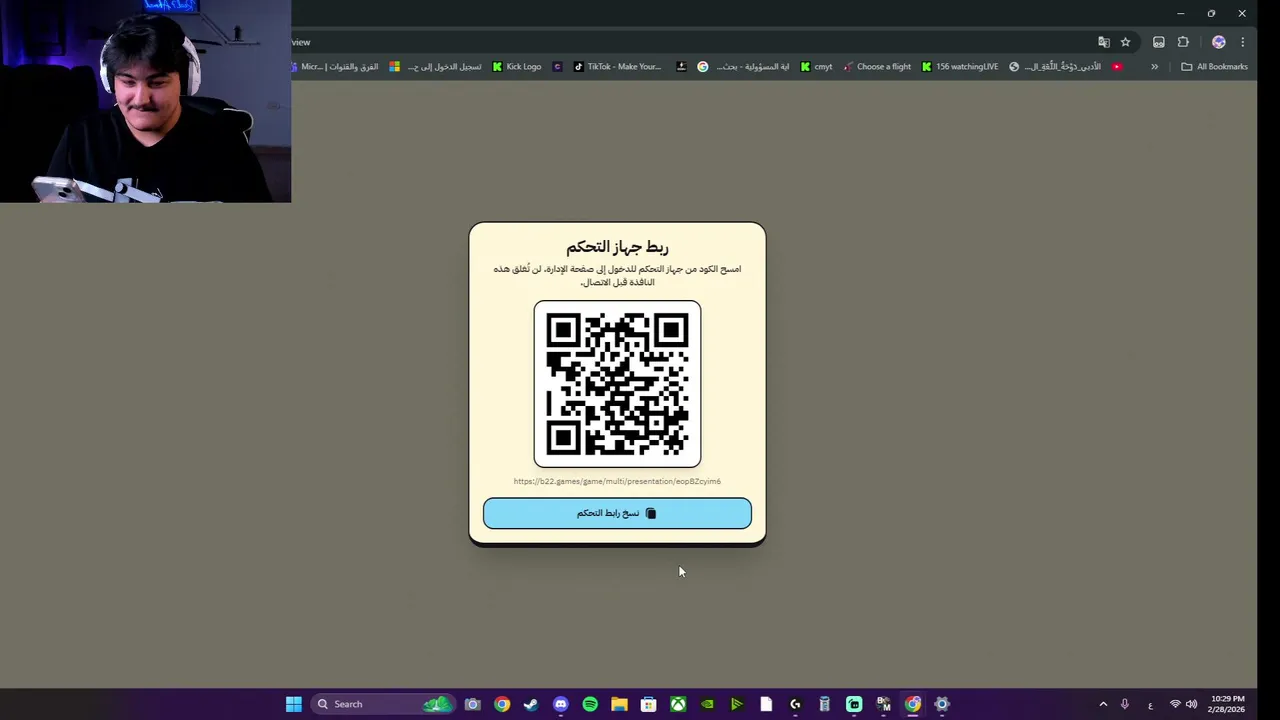This screenshot has height=720, width=1280.
Task: Show hidden system tray icons
Action: coord(1103,704)
